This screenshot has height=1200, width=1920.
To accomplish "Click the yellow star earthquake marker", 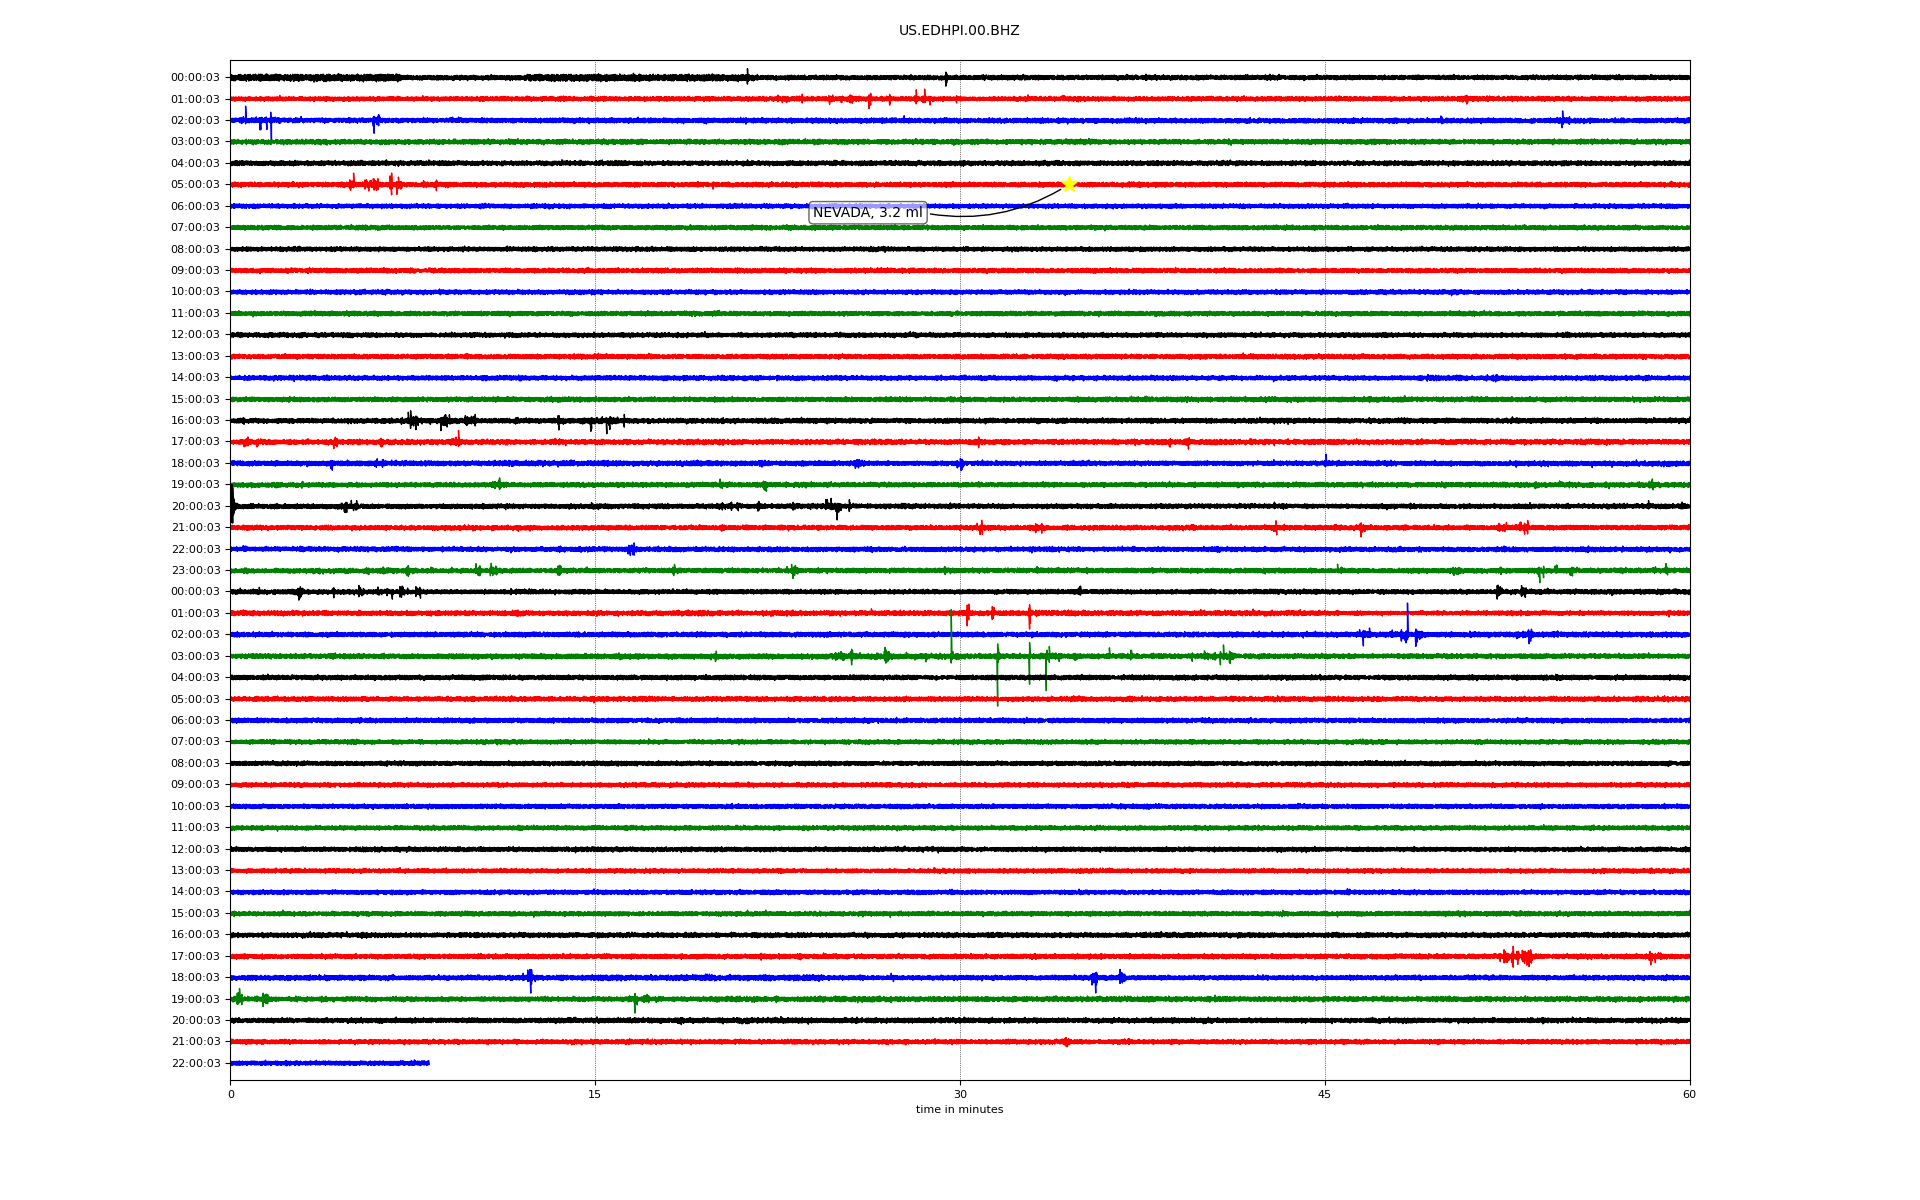I will pyautogui.click(x=1068, y=184).
